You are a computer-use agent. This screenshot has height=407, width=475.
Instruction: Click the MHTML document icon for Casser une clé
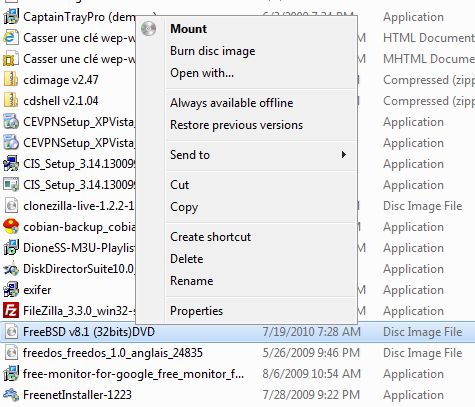click(x=11, y=59)
